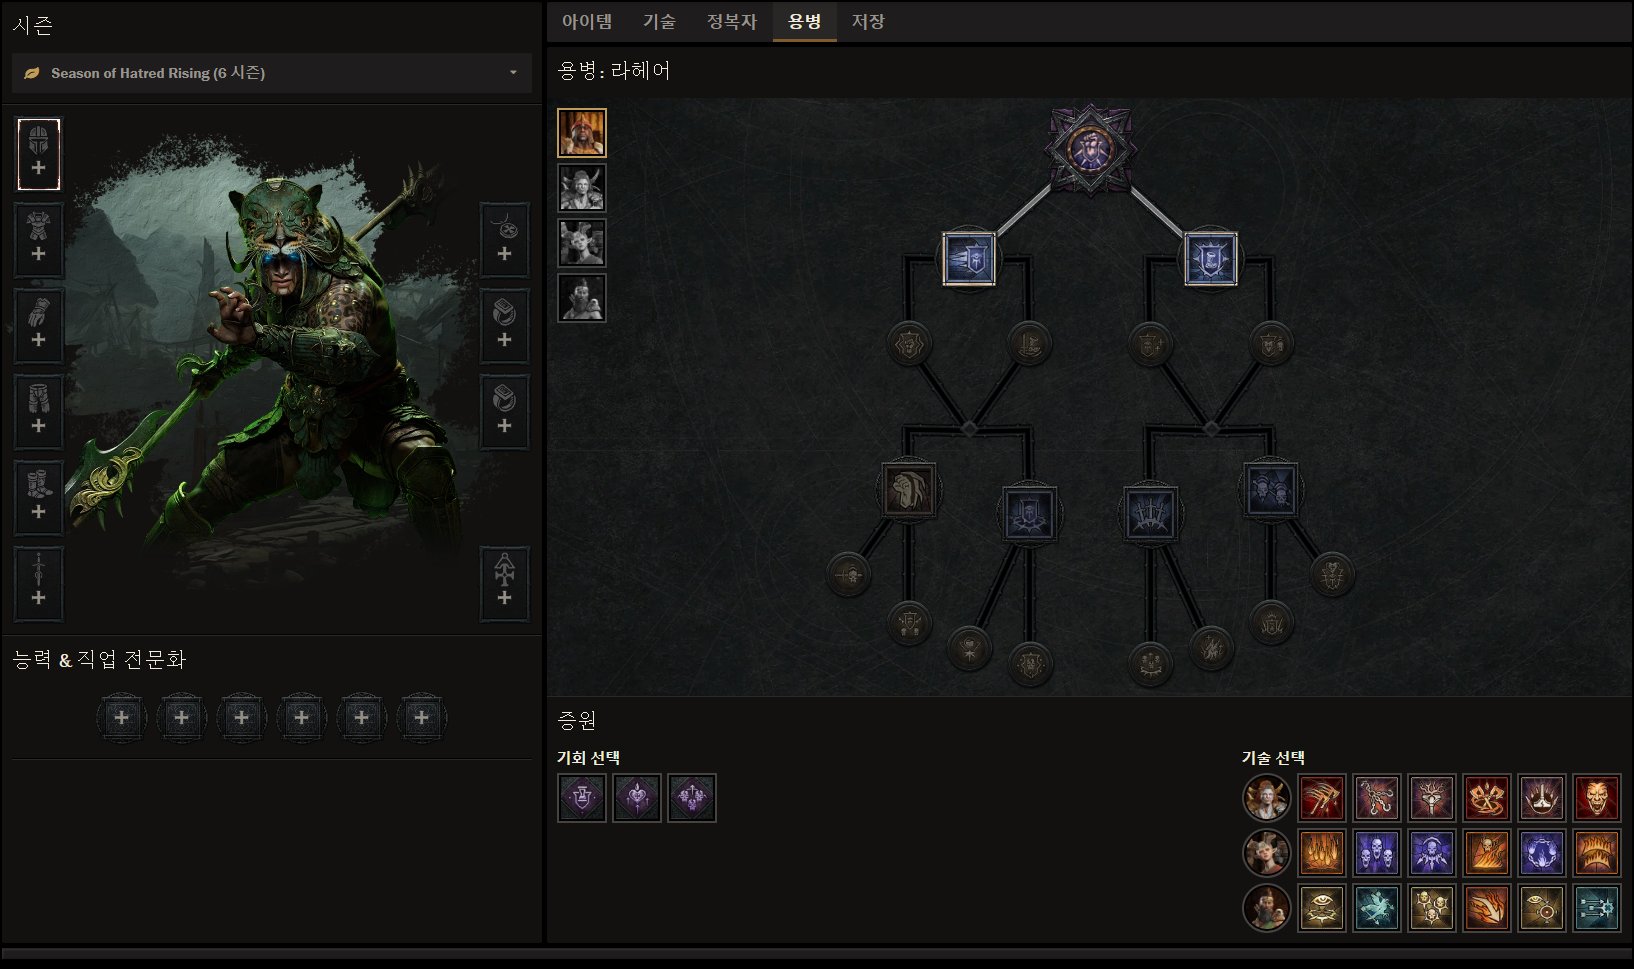The image size is (1634, 969).
Task: Select the flaming arrow skill icon
Action: point(1487,908)
